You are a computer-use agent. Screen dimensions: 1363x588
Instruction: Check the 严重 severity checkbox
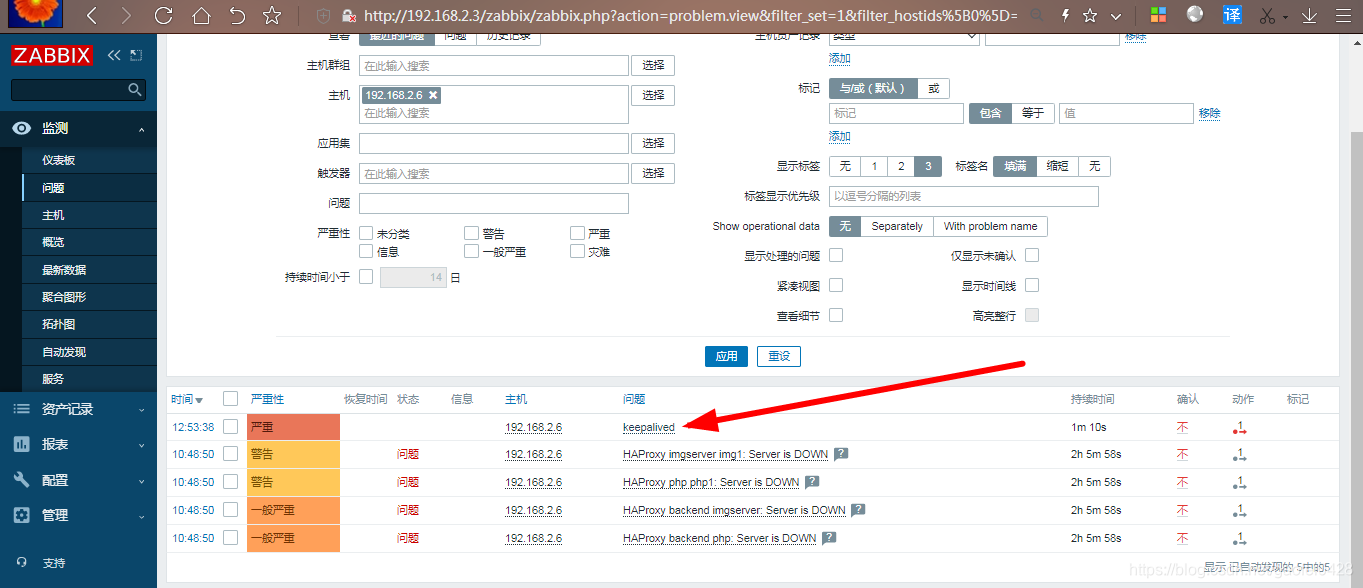tap(577, 233)
